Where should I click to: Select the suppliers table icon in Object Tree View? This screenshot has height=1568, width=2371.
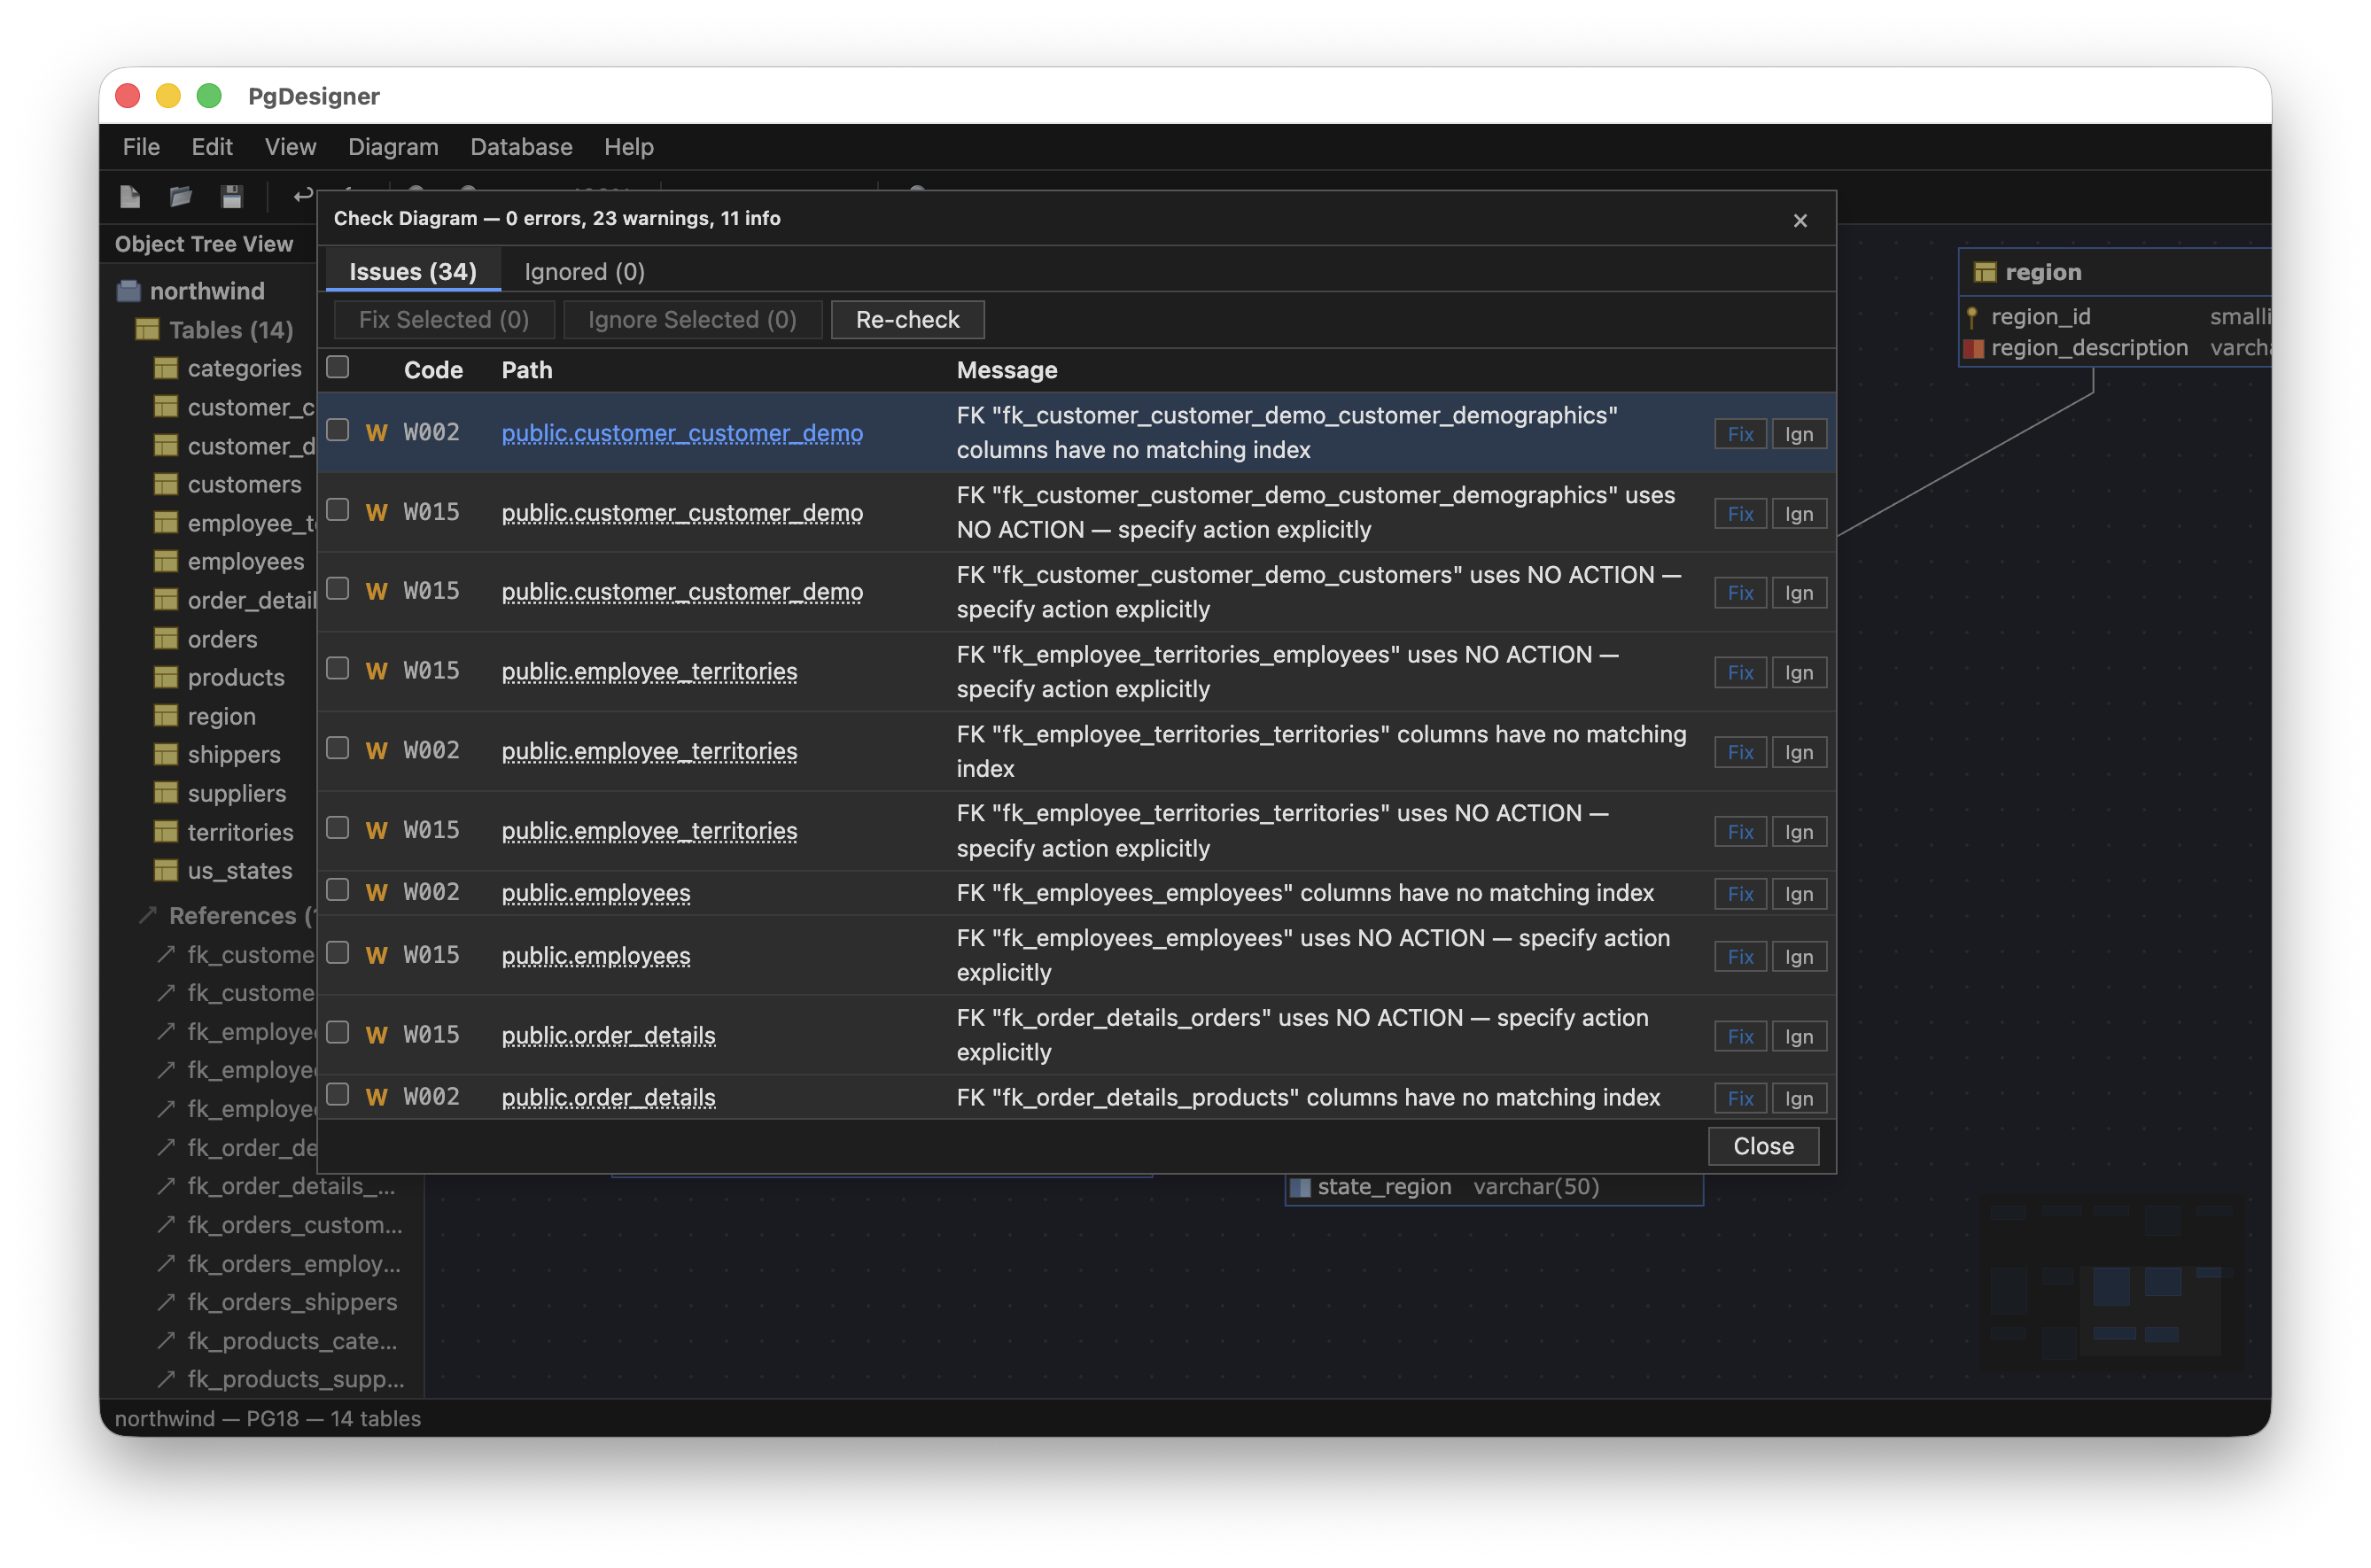point(165,793)
